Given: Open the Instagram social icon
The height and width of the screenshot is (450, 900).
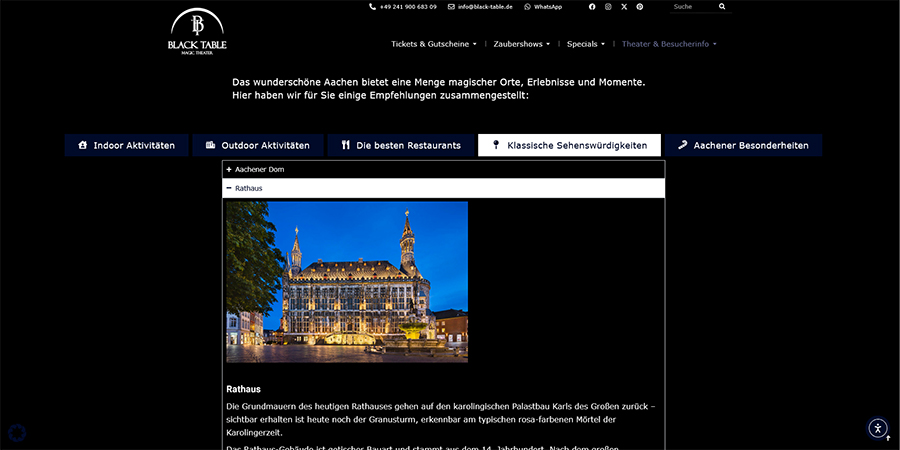Looking at the screenshot, I should point(608,7).
